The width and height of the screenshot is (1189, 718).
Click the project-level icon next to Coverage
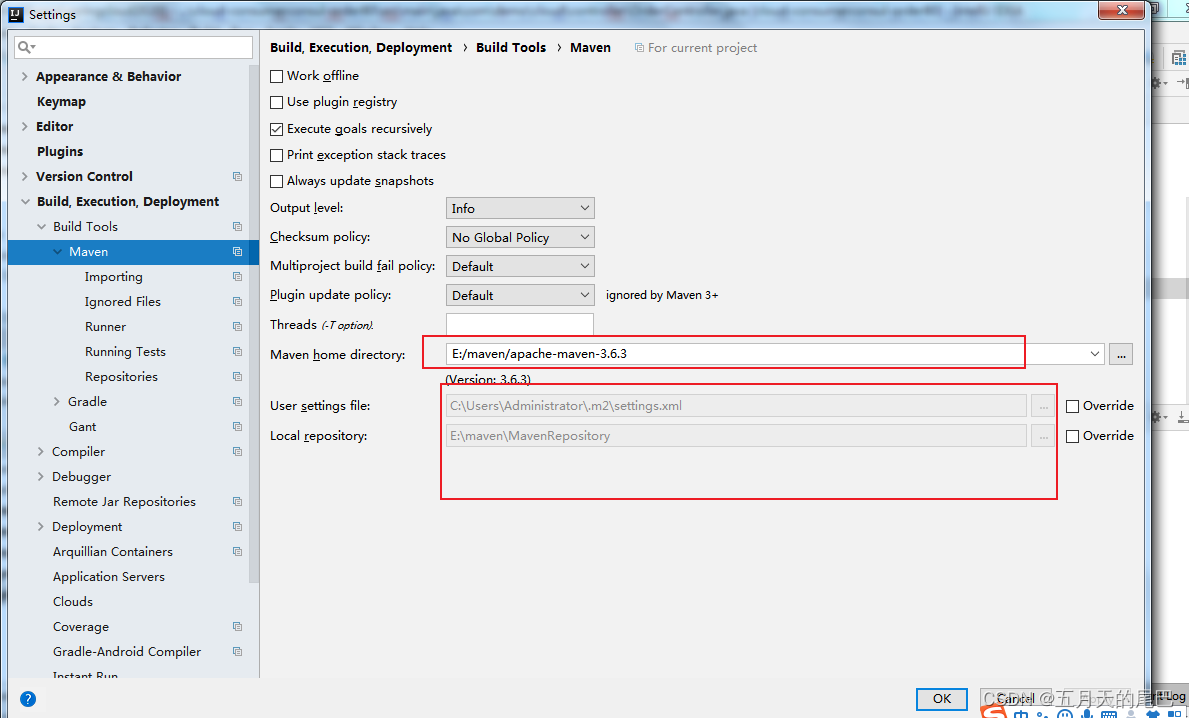(237, 627)
